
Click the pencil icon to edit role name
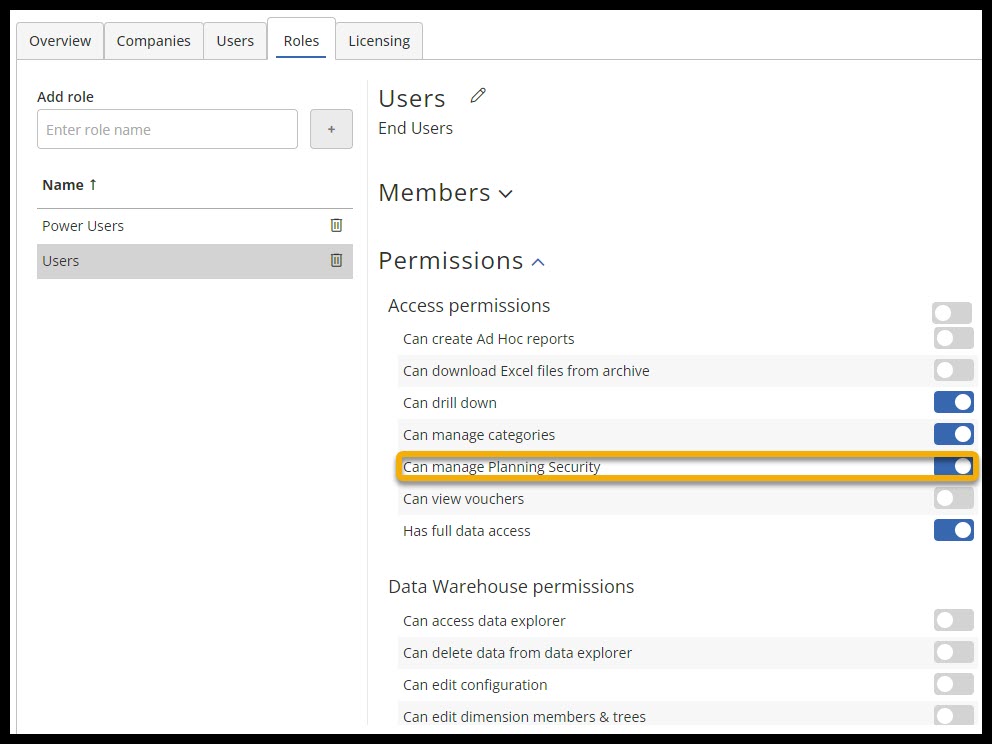click(x=478, y=96)
